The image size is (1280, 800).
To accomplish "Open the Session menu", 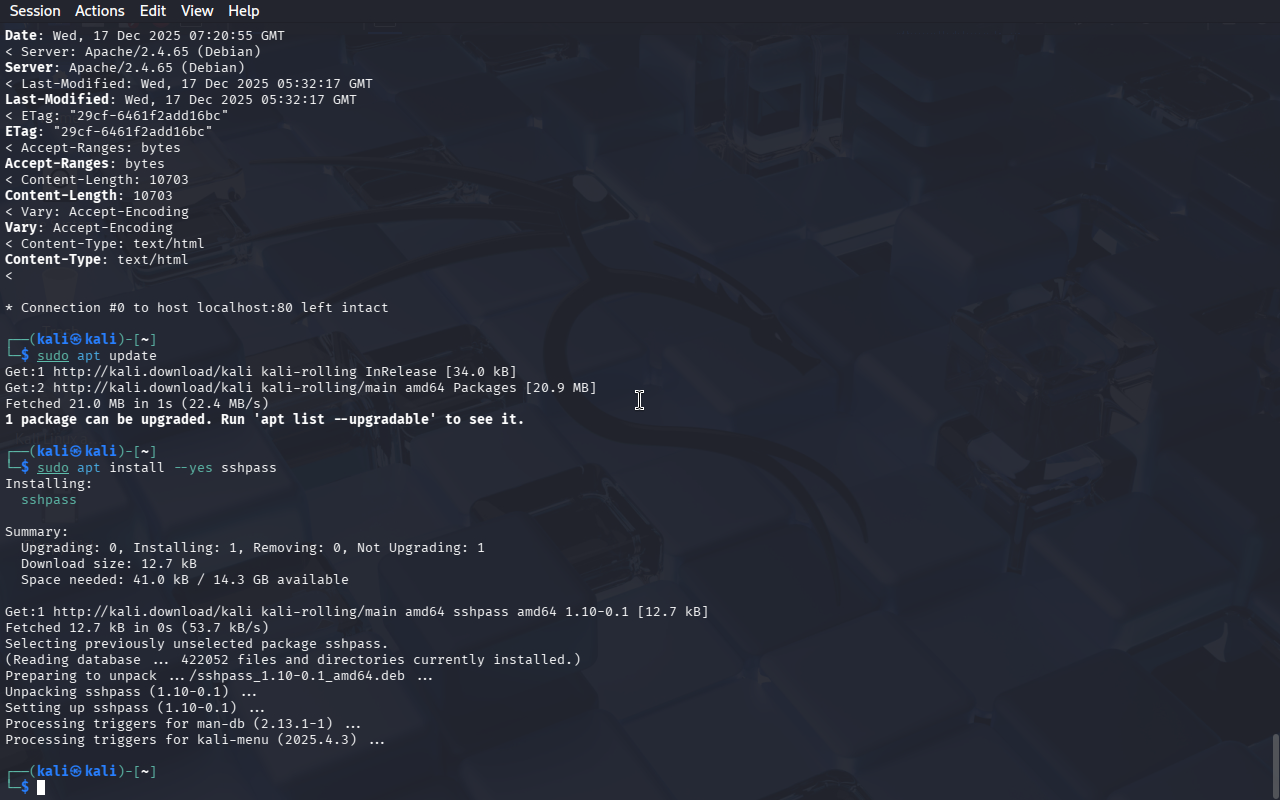I will coord(35,11).
